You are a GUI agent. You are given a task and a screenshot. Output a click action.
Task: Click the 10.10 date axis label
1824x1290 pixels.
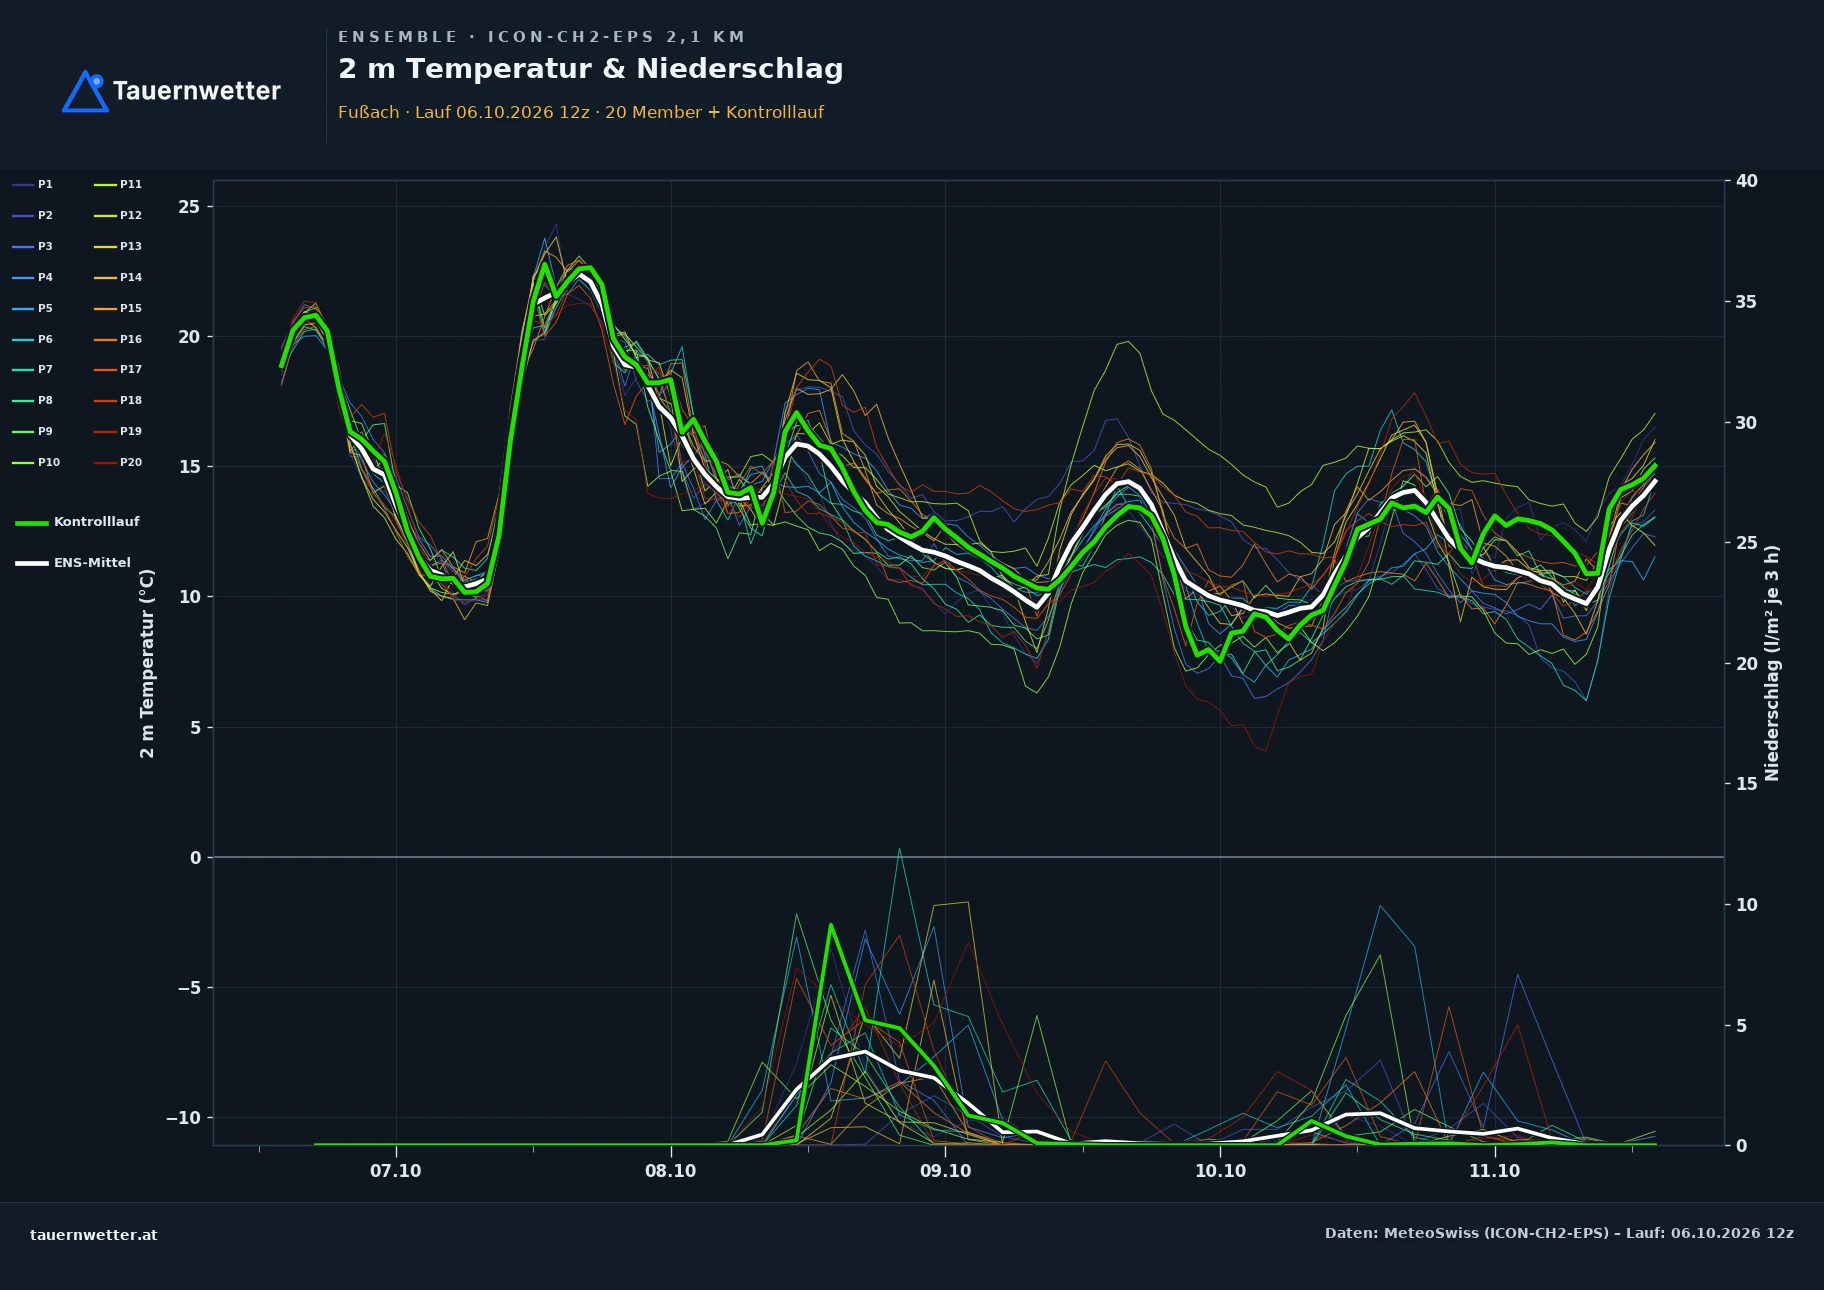click(1220, 1171)
